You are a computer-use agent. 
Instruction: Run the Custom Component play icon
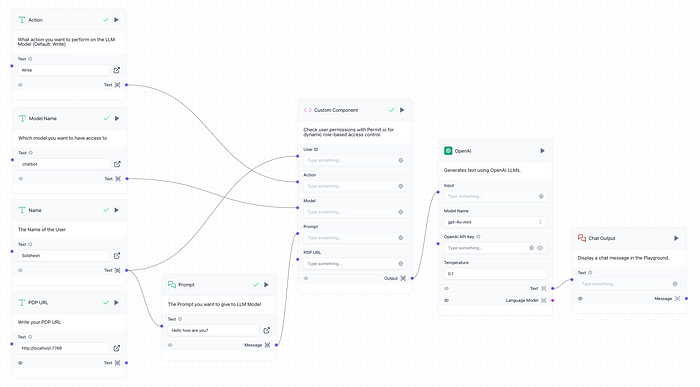point(402,110)
